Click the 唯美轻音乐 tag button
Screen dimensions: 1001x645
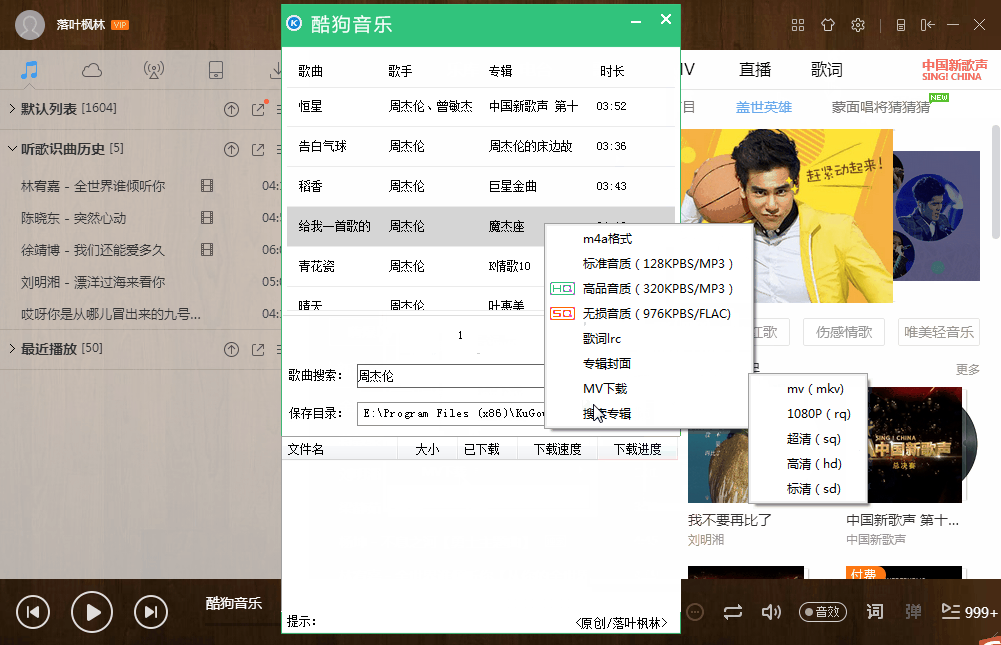tap(938, 332)
